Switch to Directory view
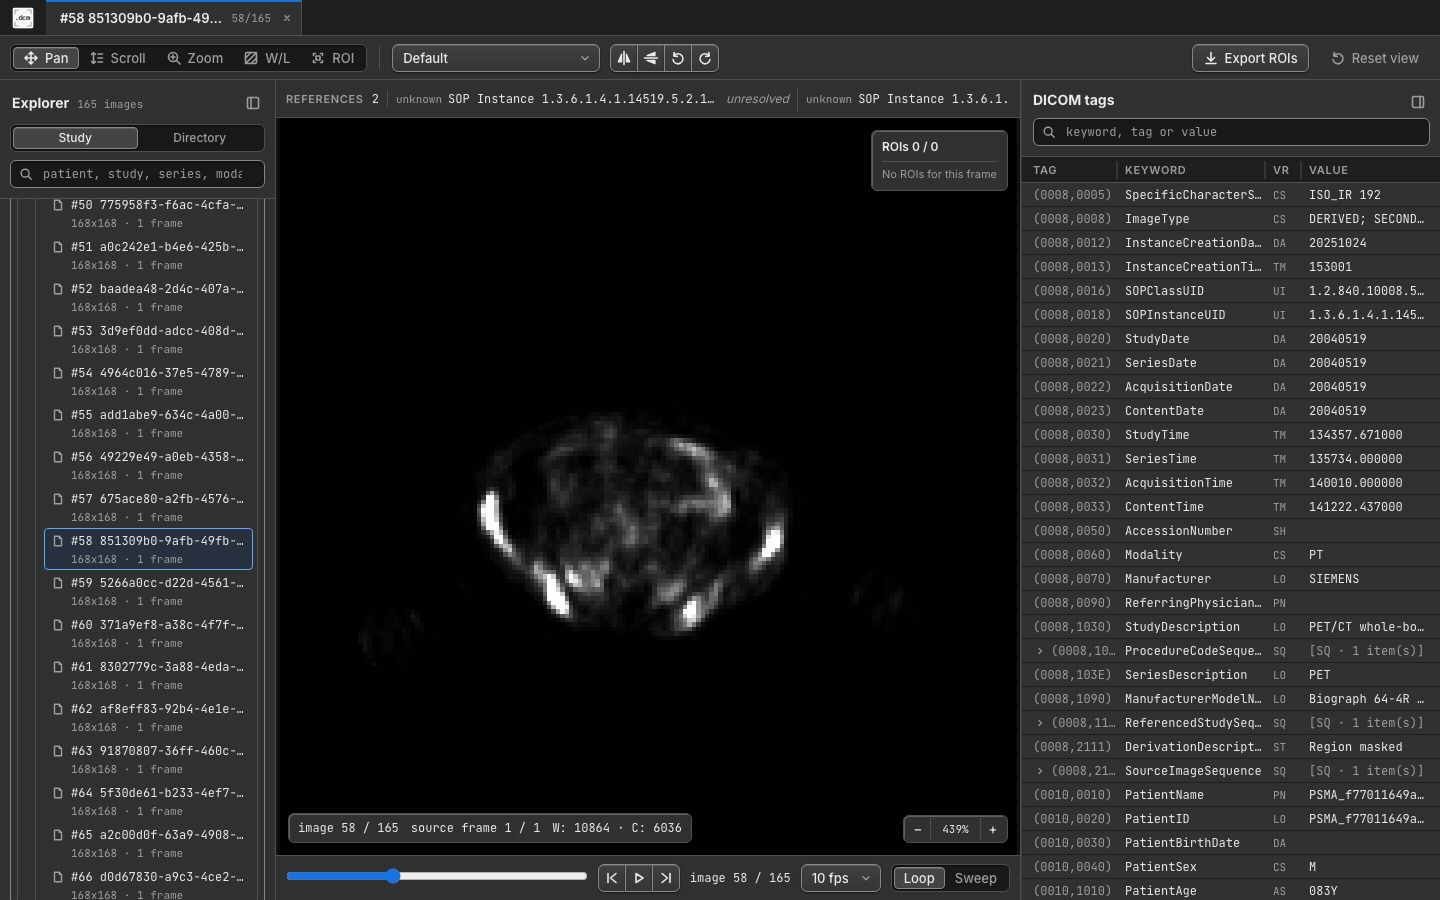The image size is (1440, 900). pyautogui.click(x=199, y=138)
